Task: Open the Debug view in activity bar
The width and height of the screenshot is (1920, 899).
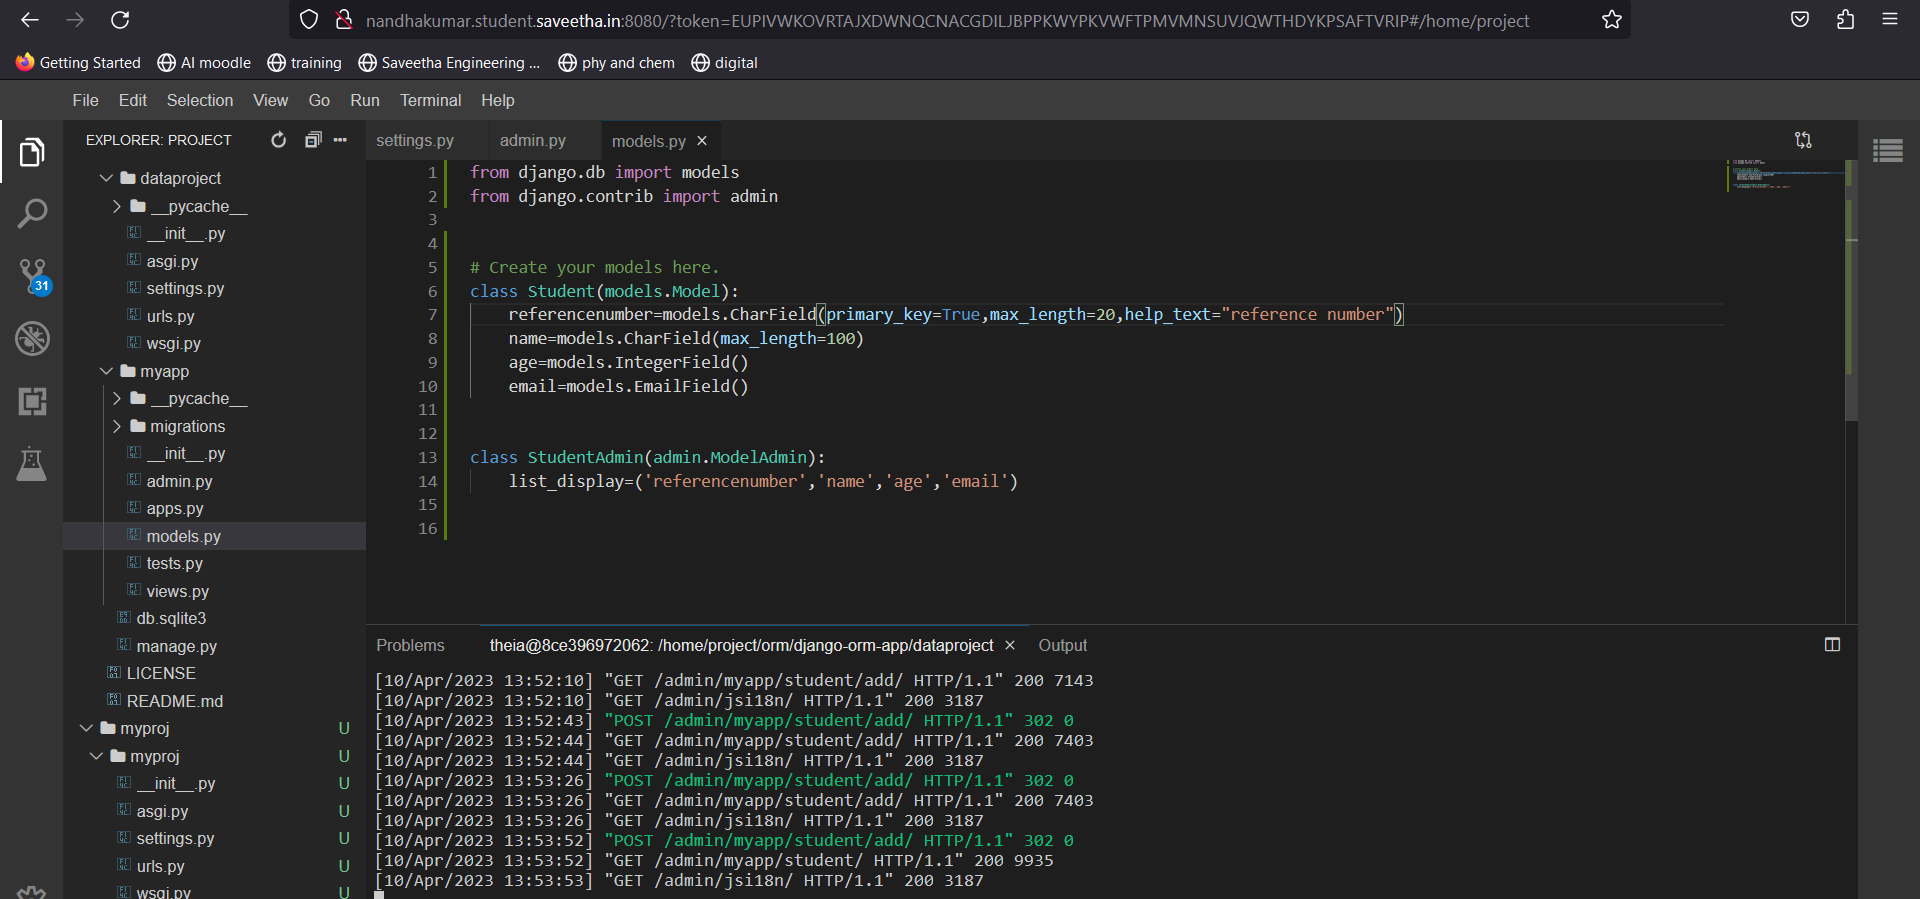Action: click(32, 338)
